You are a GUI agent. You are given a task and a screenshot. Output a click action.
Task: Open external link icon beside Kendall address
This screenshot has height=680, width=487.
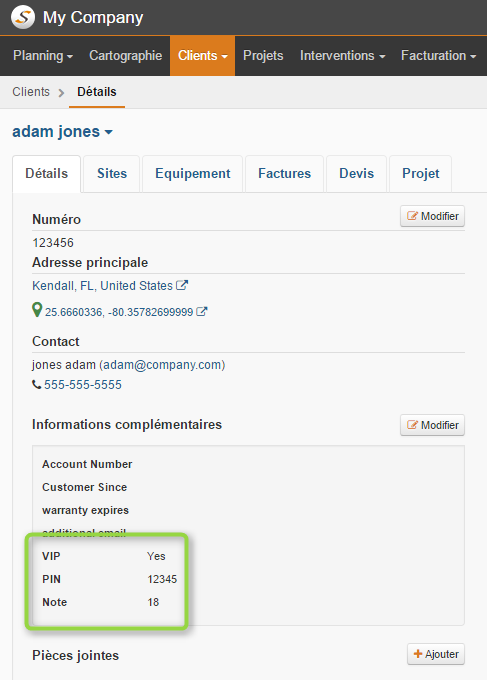click(182, 285)
